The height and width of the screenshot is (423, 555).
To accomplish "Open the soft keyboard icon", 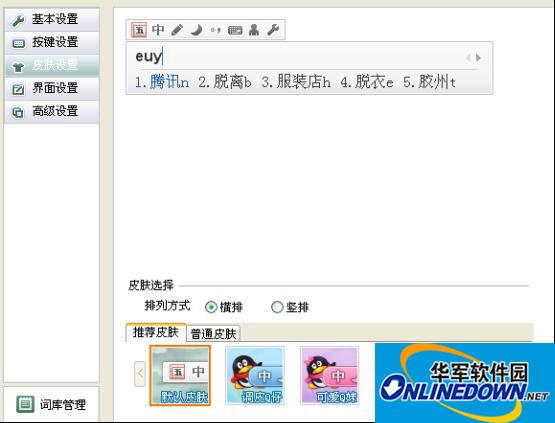I will point(235,30).
